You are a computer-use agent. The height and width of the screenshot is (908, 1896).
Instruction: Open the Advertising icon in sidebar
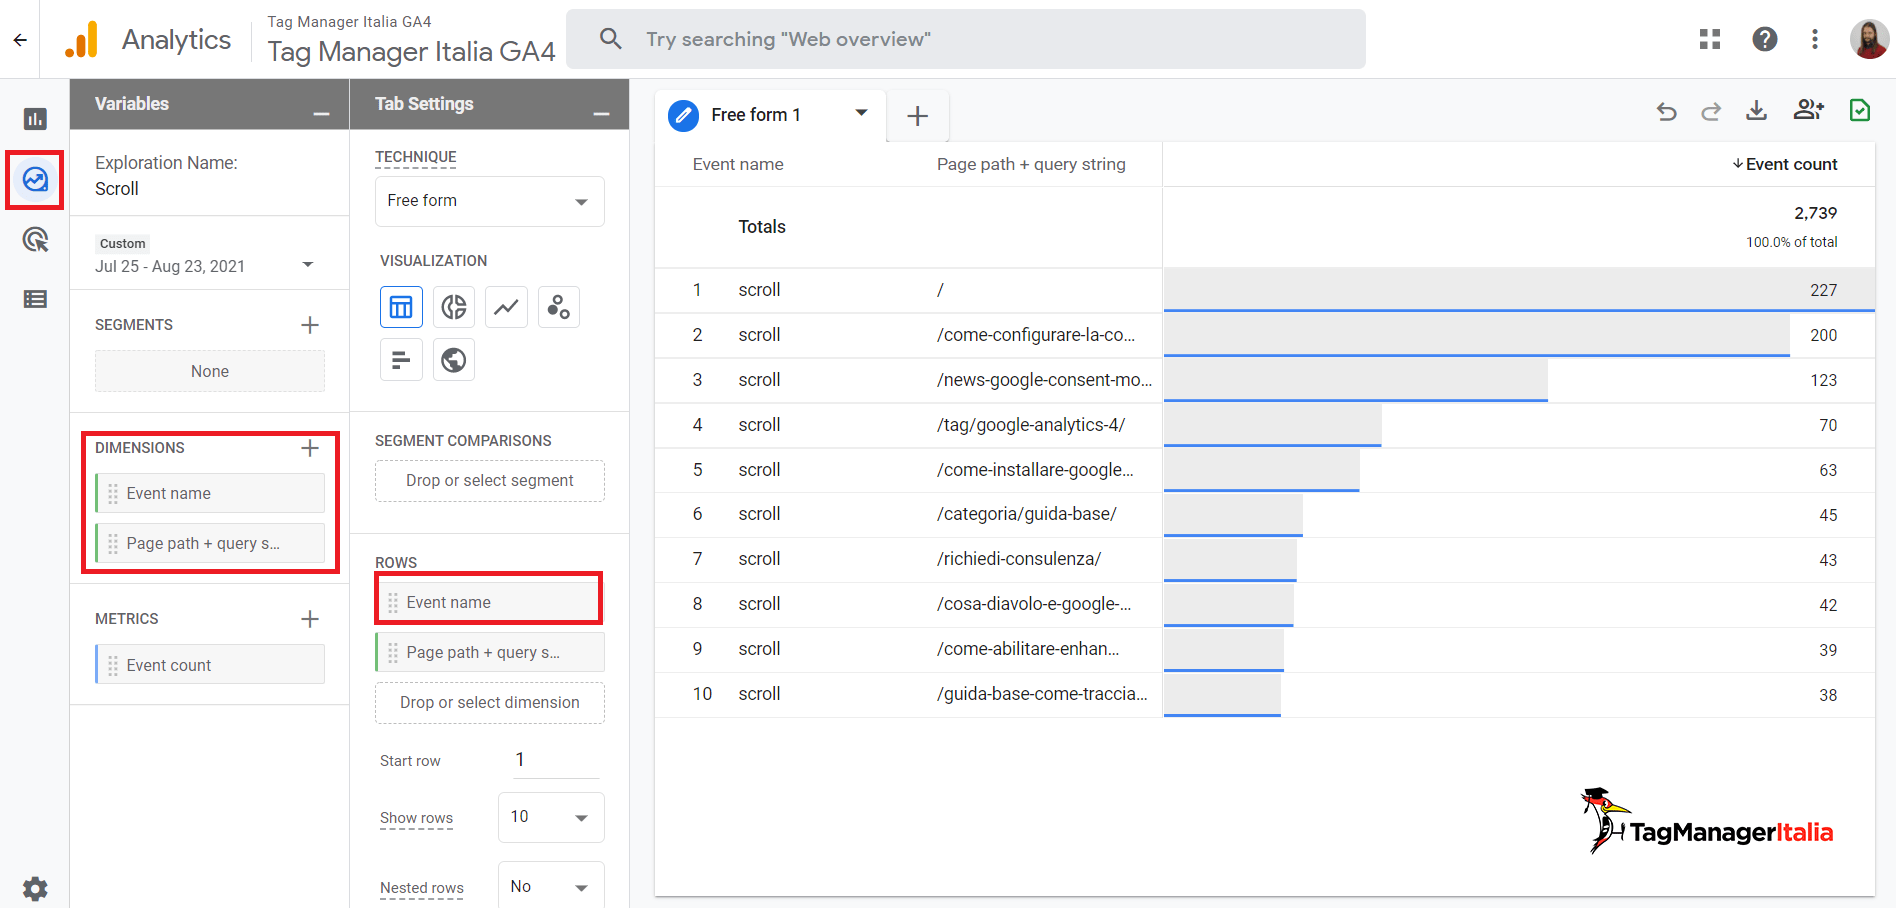(35, 240)
